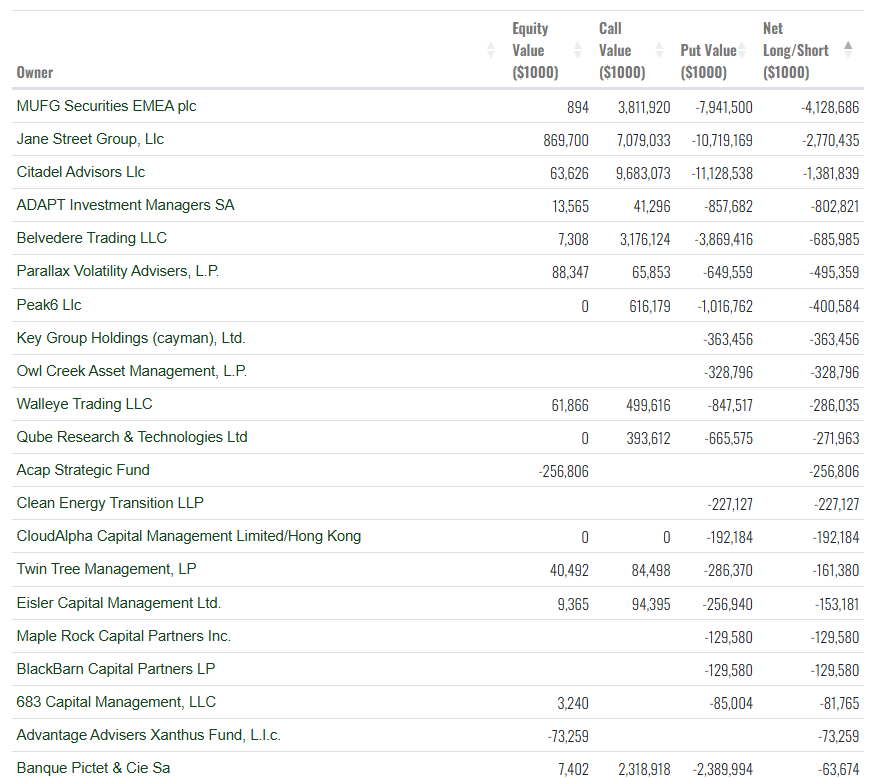This screenshot has width=875, height=778.
Task: Open Belvedere Trading LLC link
Action: click(x=92, y=238)
